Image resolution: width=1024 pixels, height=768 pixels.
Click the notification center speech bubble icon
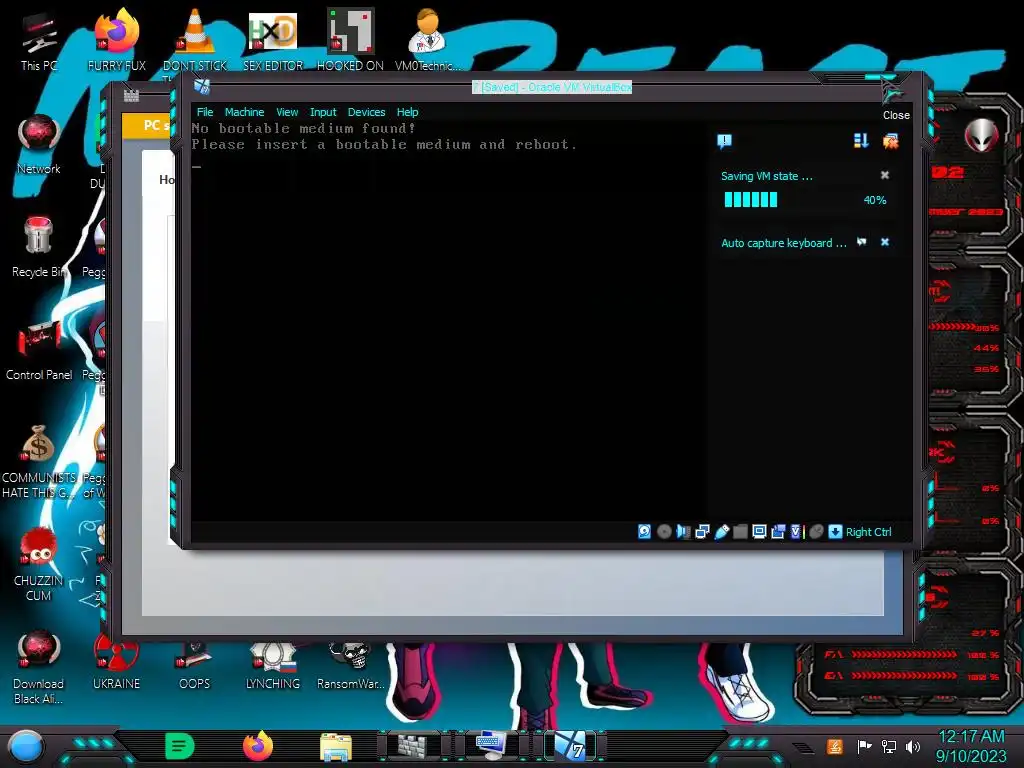point(724,141)
